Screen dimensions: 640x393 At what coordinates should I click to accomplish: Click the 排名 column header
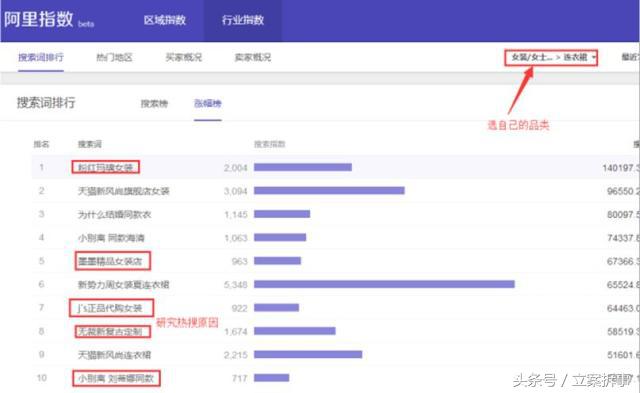click(41, 144)
